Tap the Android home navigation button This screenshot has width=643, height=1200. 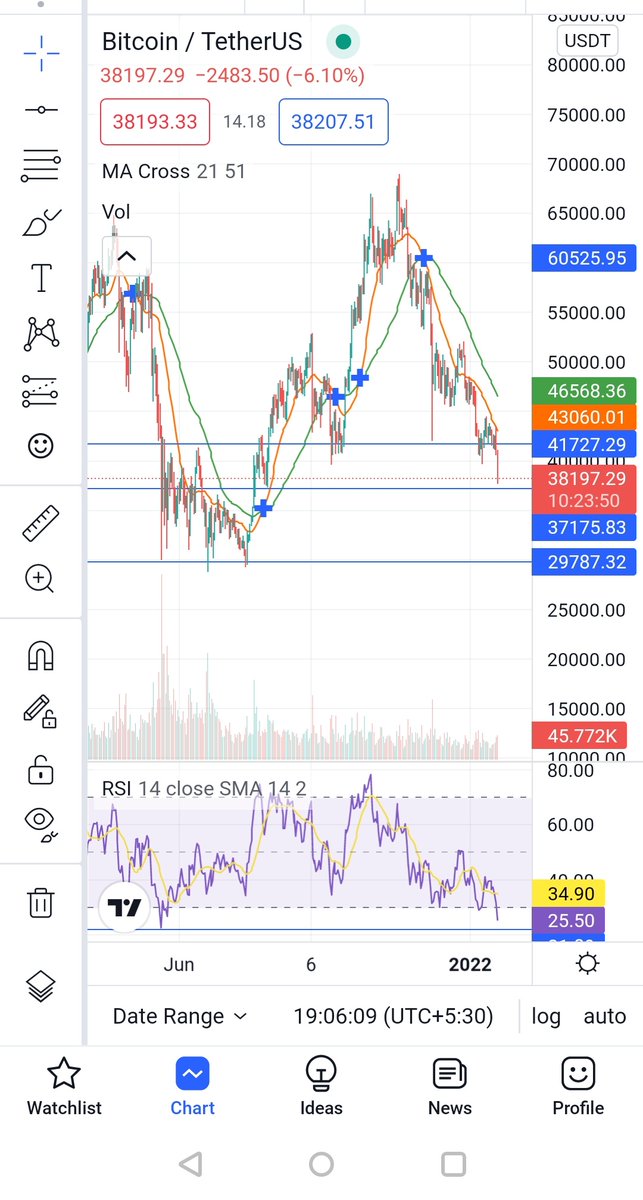(x=321, y=1164)
